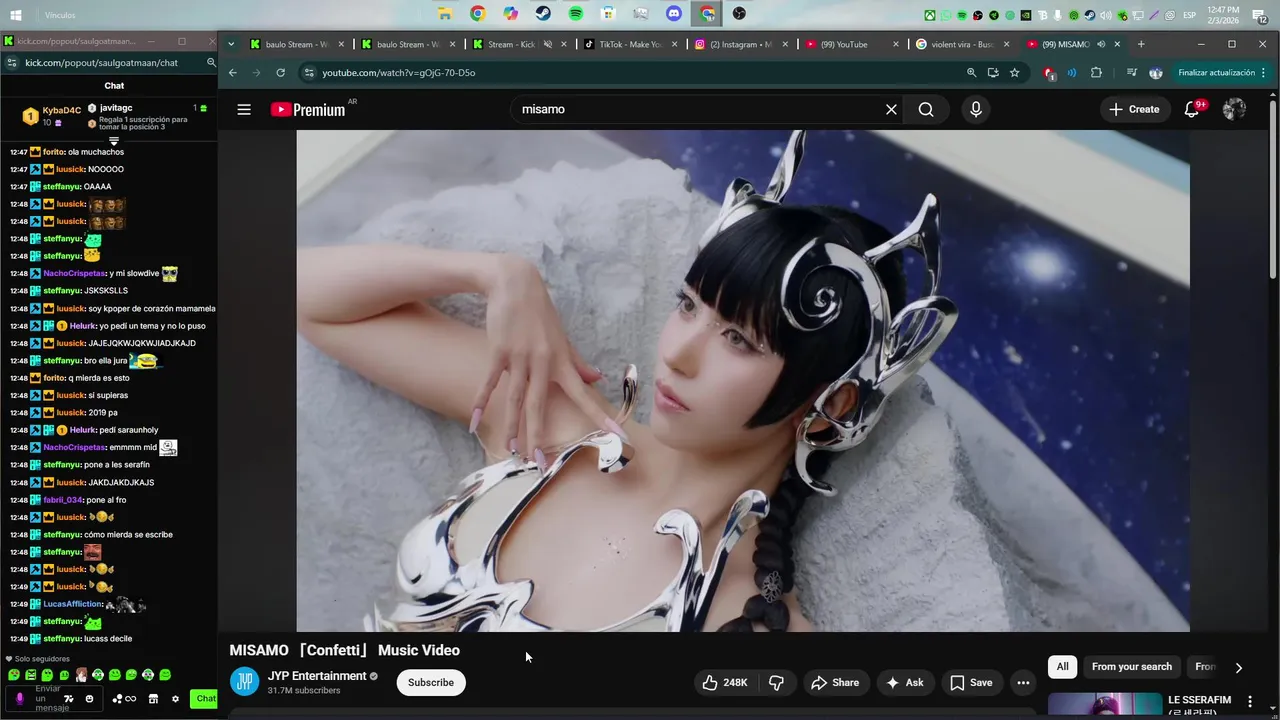
Task: Go back in browser history
Action: pyautogui.click(x=232, y=73)
